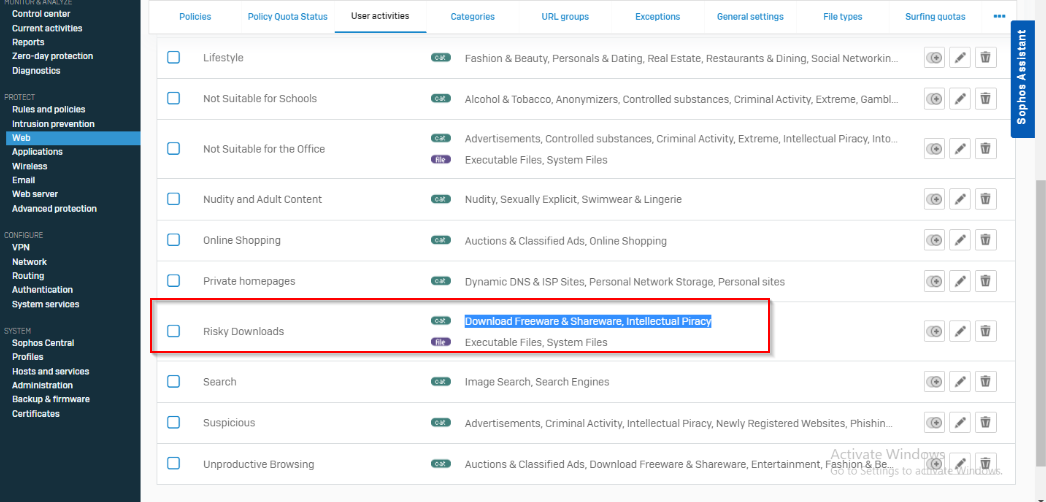Image resolution: width=1046 pixels, height=502 pixels.
Task: Check the Nudity and Adult Content row
Action: pos(173,199)
